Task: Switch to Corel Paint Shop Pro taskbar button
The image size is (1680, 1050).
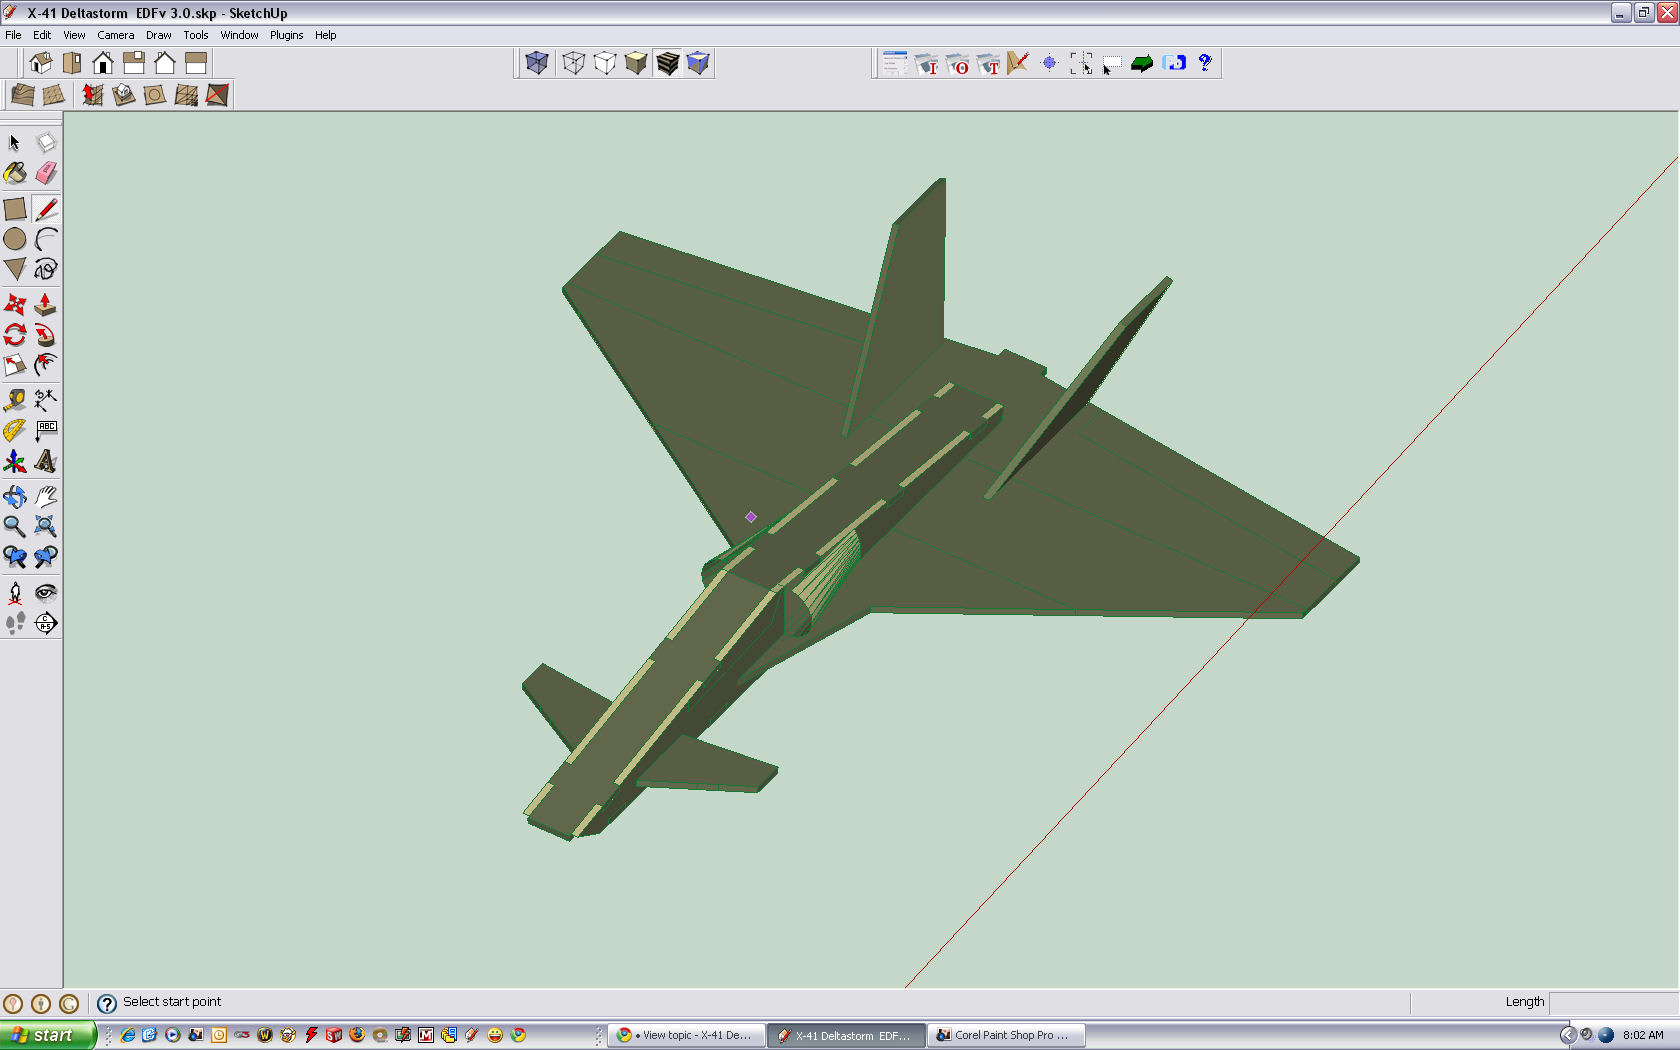Action: pos(1005,1035)
